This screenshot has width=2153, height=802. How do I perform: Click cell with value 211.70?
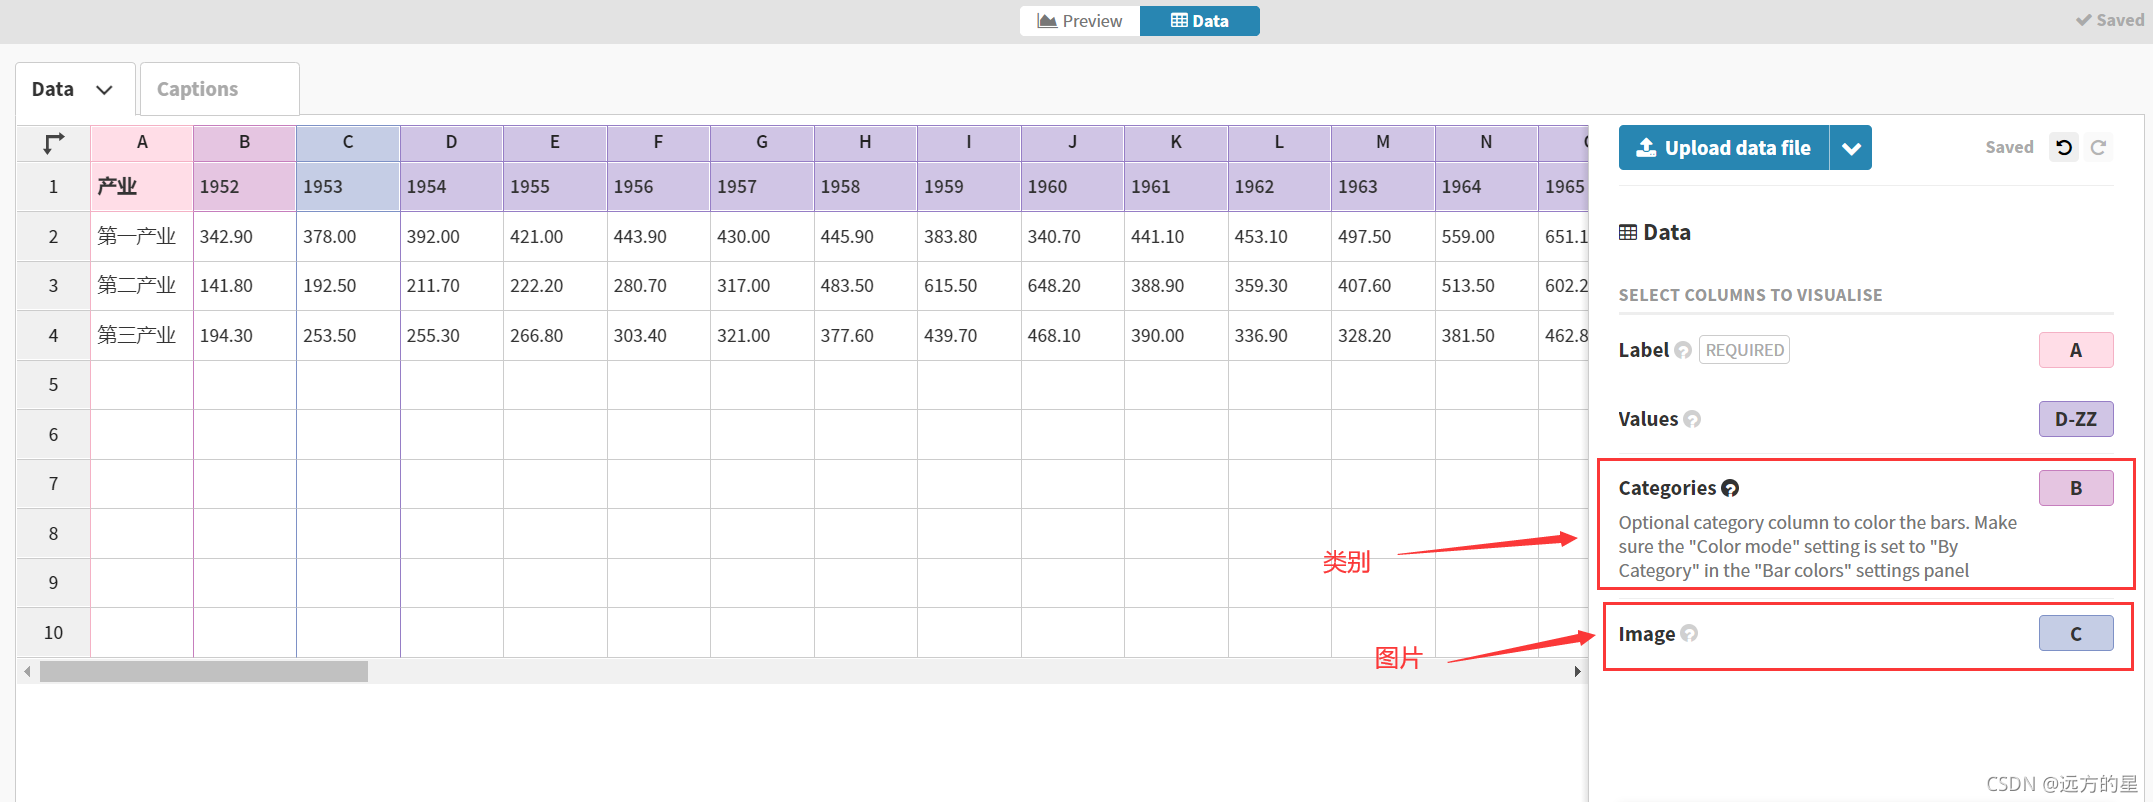click(x=452, y=286)
